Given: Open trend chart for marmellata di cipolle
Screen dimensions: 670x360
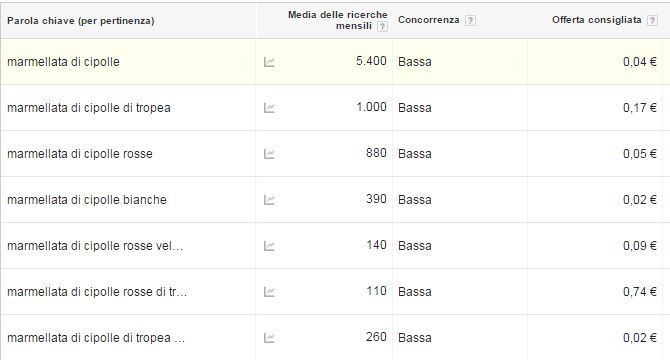Looking at the screenshot, I should 269,62.
